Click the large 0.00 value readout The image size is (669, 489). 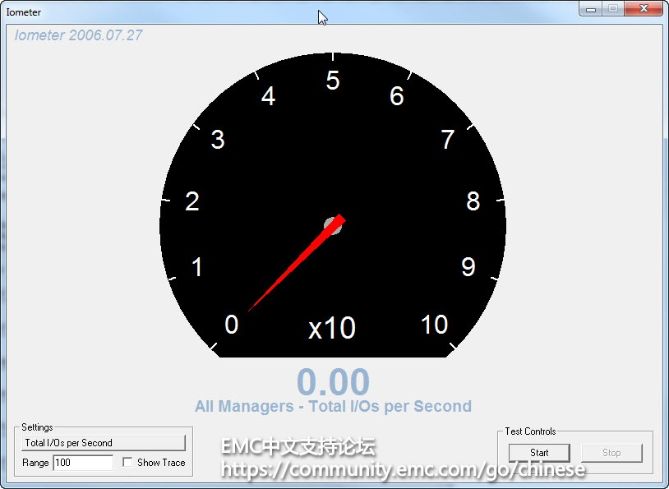333,382
